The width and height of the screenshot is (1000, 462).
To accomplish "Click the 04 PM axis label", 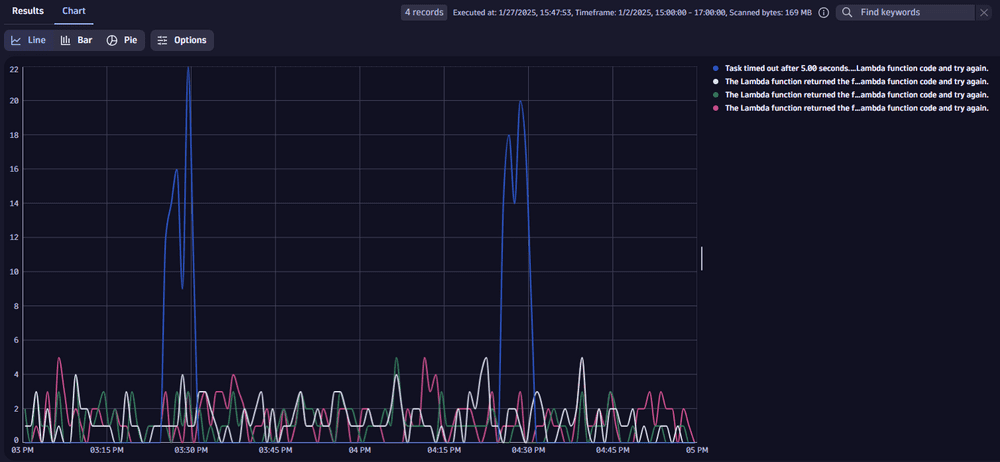I will (360, 451).
